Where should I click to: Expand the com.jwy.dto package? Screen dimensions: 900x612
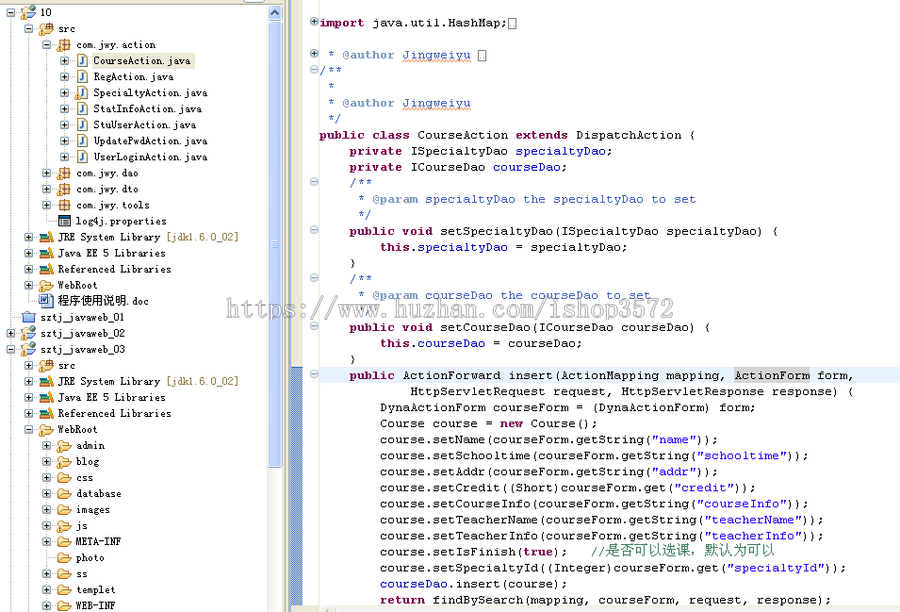tap(46, 189)
